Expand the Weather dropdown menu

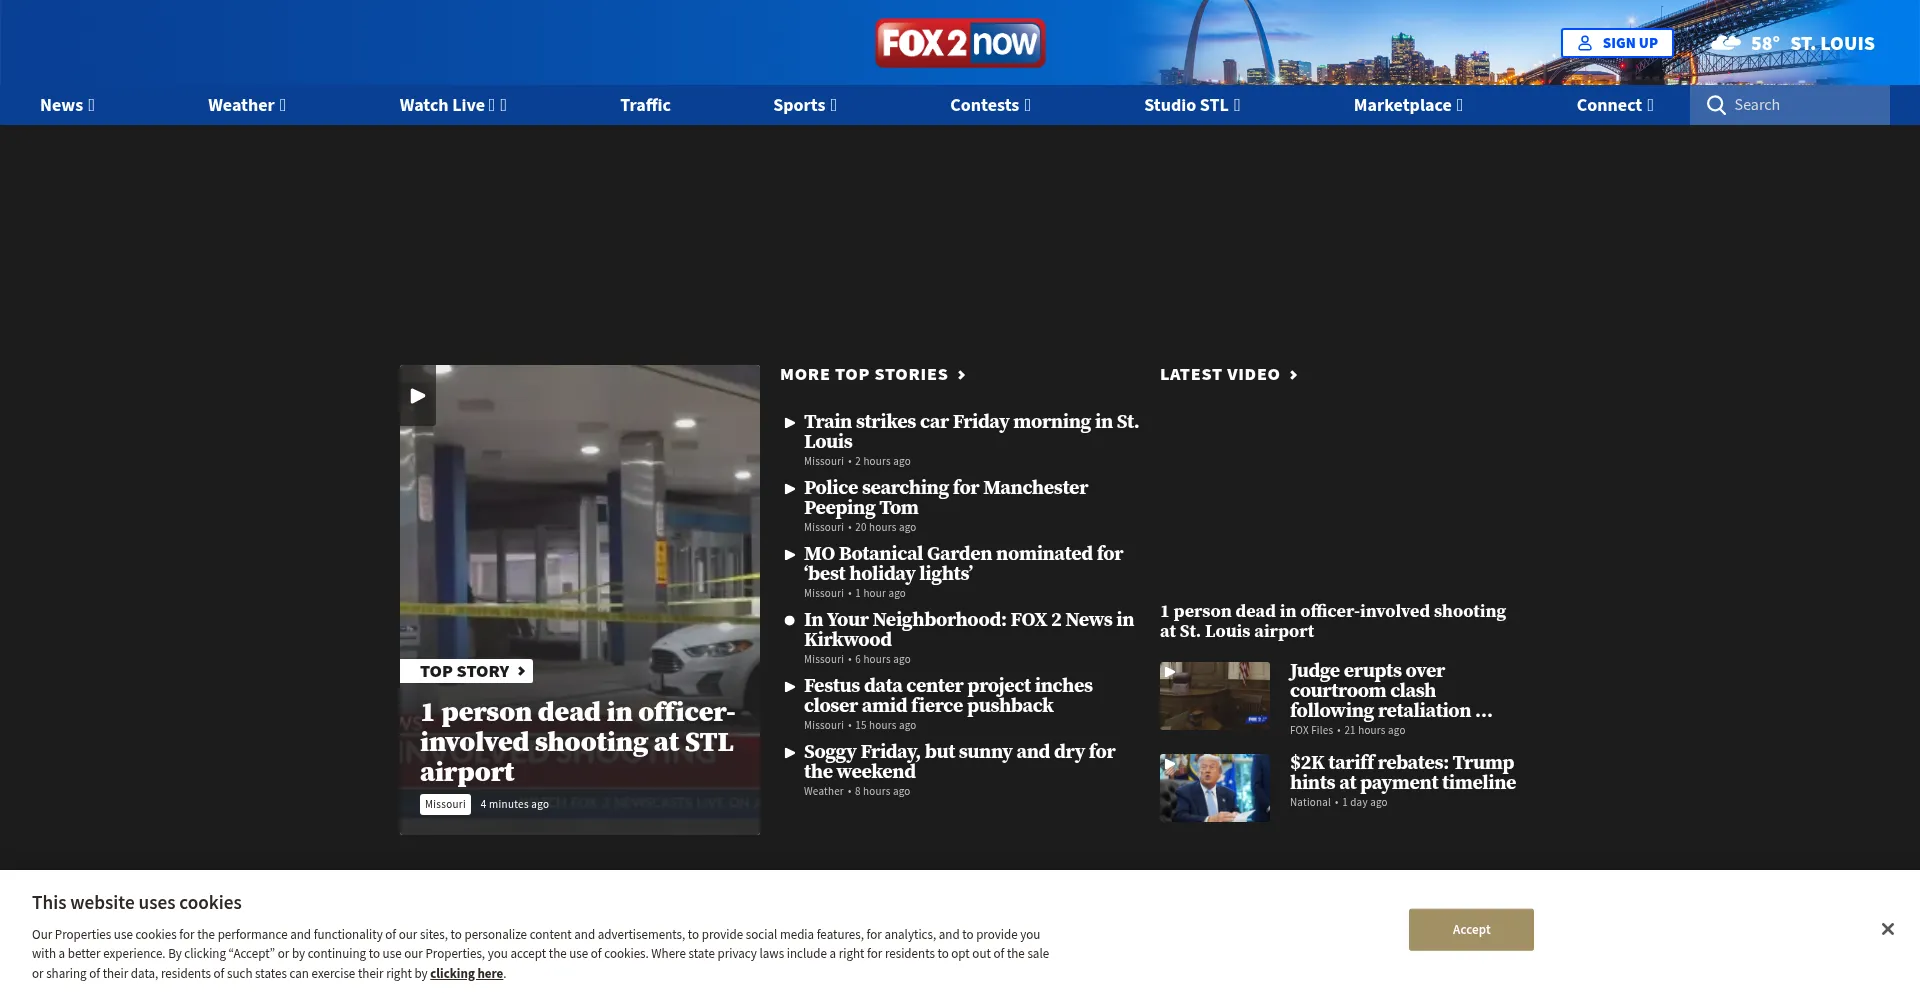coord(246,105)
